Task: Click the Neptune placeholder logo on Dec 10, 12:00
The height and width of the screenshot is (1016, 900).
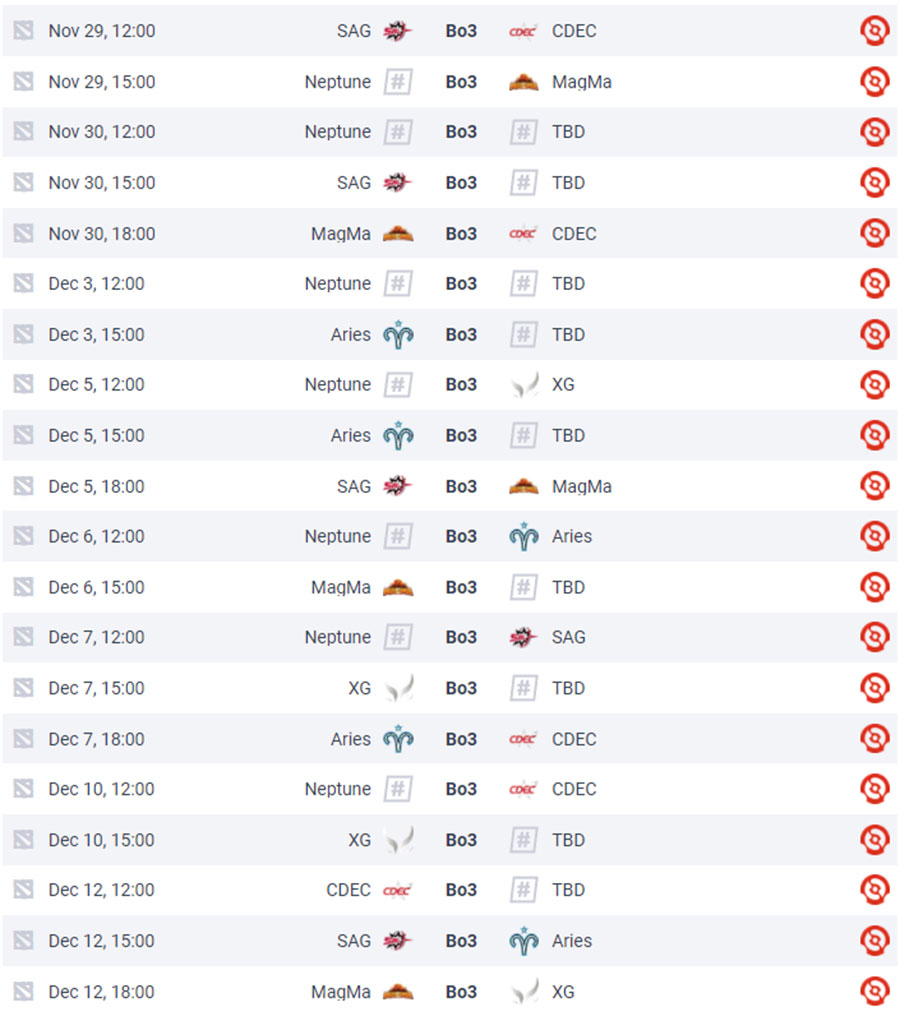Action: pos(398,789)
